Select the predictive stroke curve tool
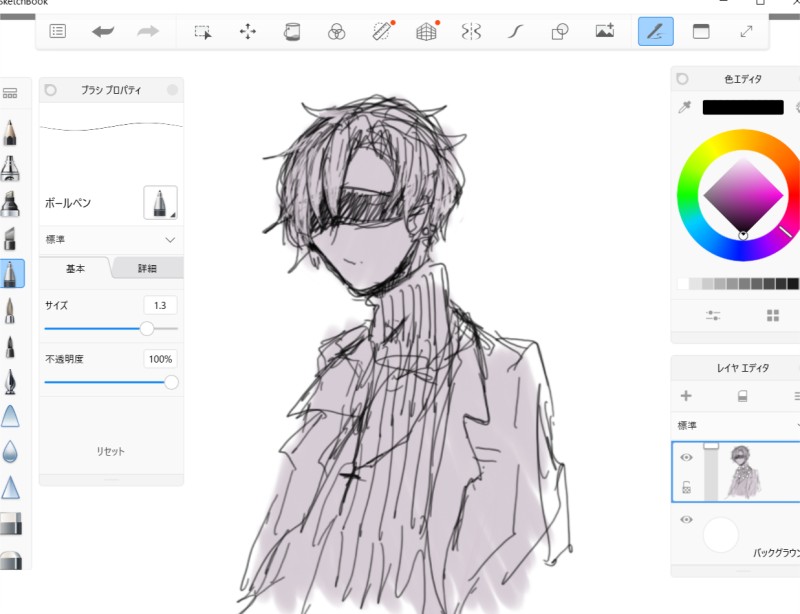Image resolution: width=800 pixels, height=614 pixels. point(515,32)
